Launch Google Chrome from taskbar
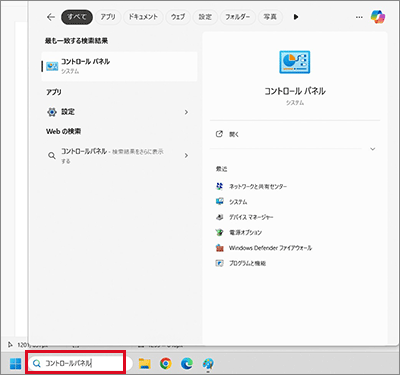 (x=166, y=363)
